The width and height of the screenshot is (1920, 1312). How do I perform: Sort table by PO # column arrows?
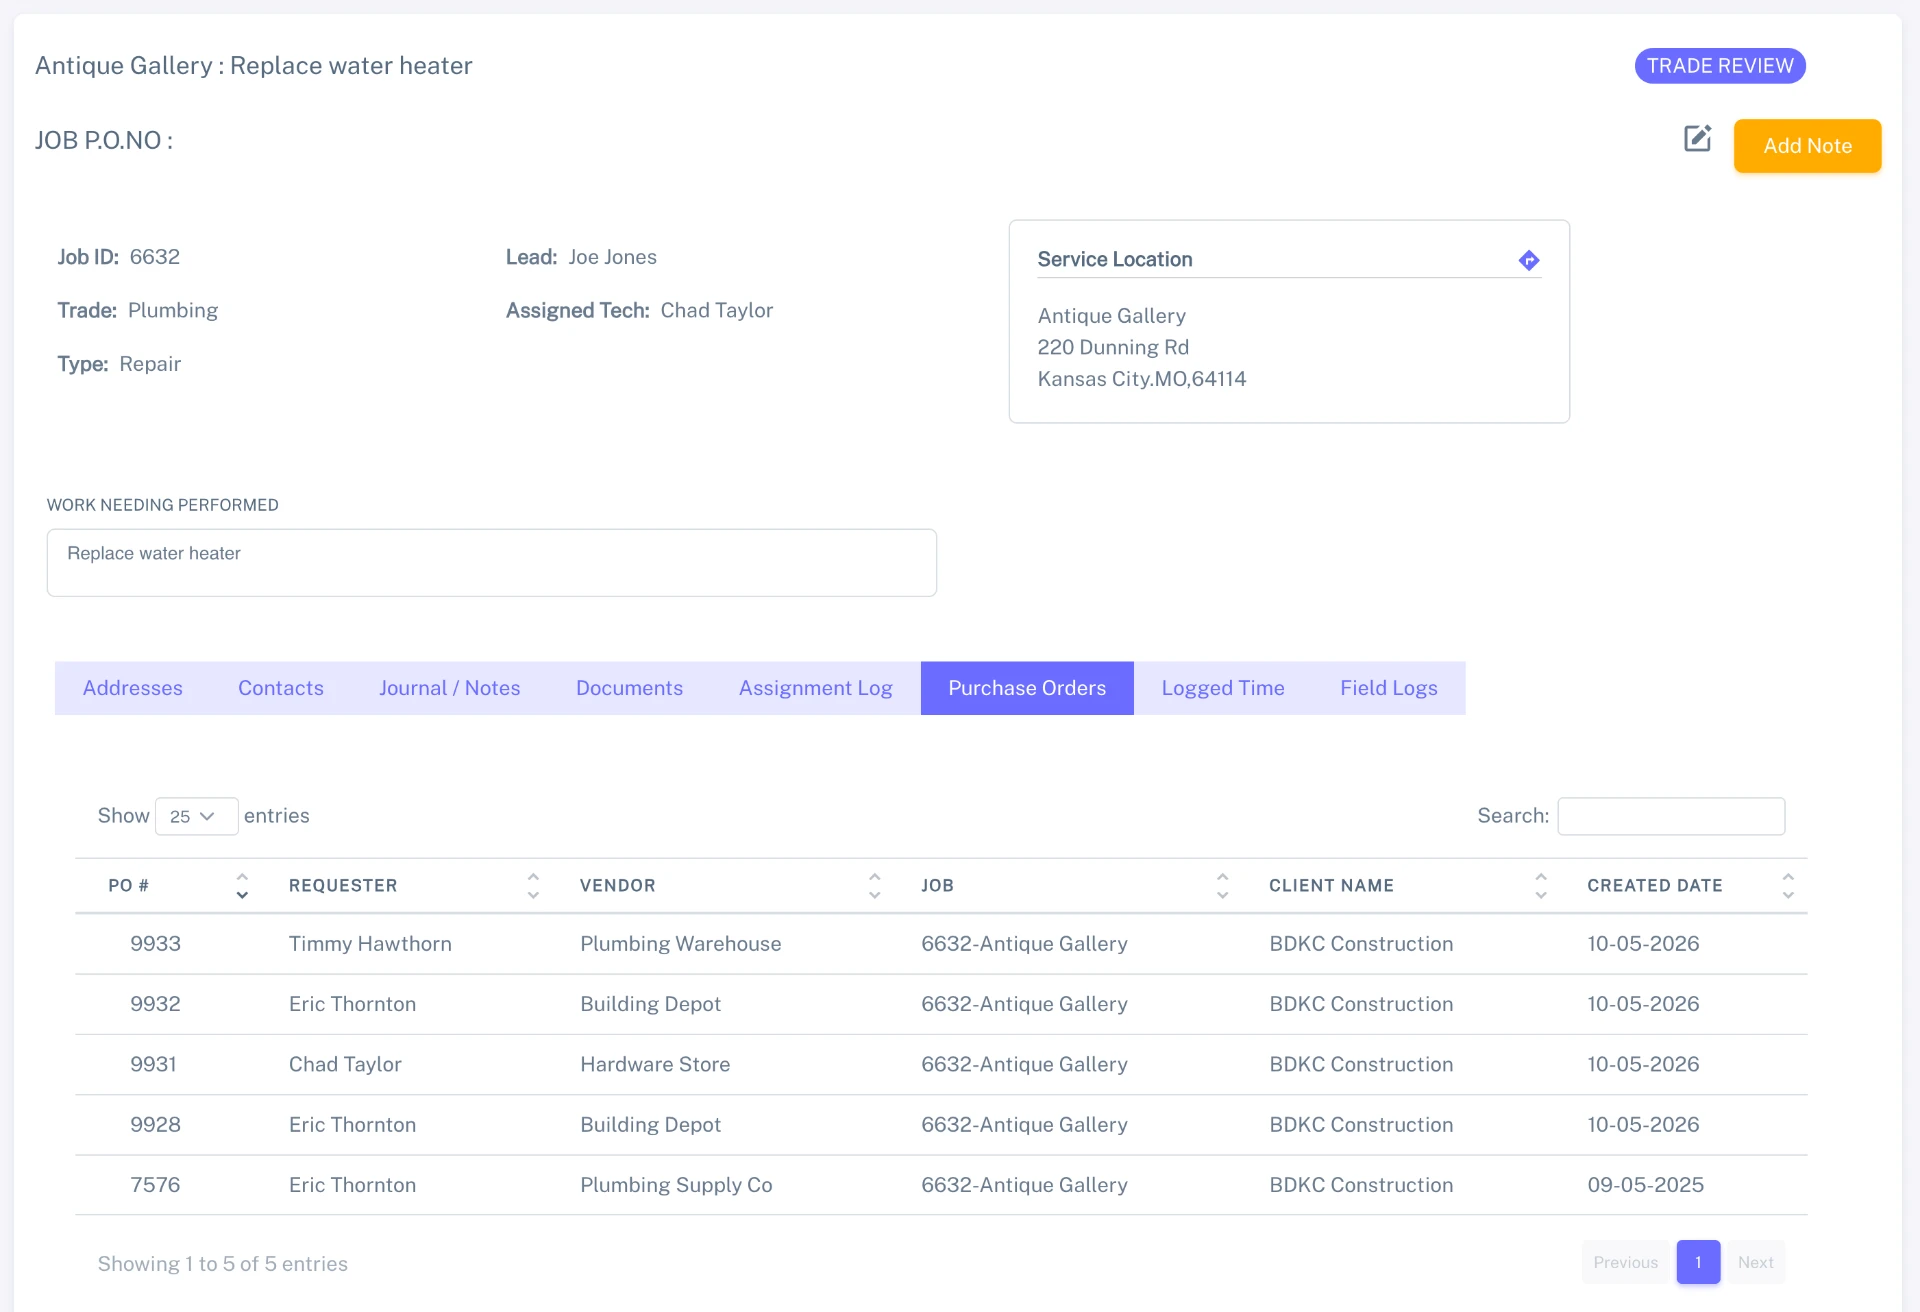pyautogui.click(x=242, y=885)
